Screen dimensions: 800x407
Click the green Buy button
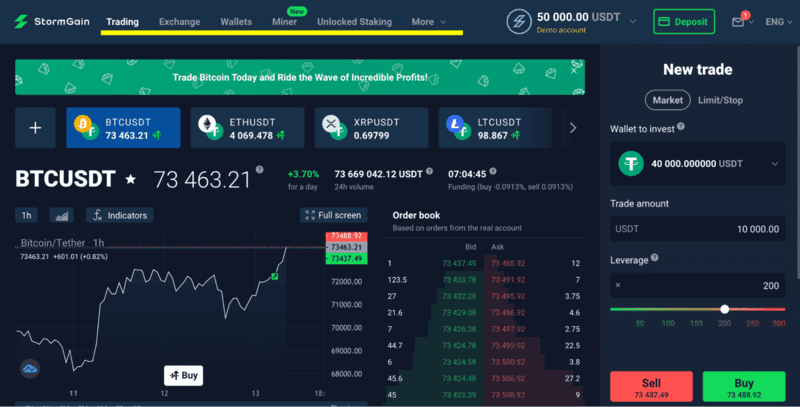pos(744,387)
